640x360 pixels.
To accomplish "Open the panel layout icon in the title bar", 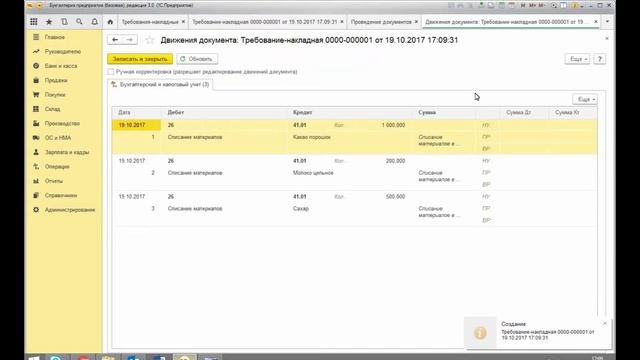I will [563, 6].
